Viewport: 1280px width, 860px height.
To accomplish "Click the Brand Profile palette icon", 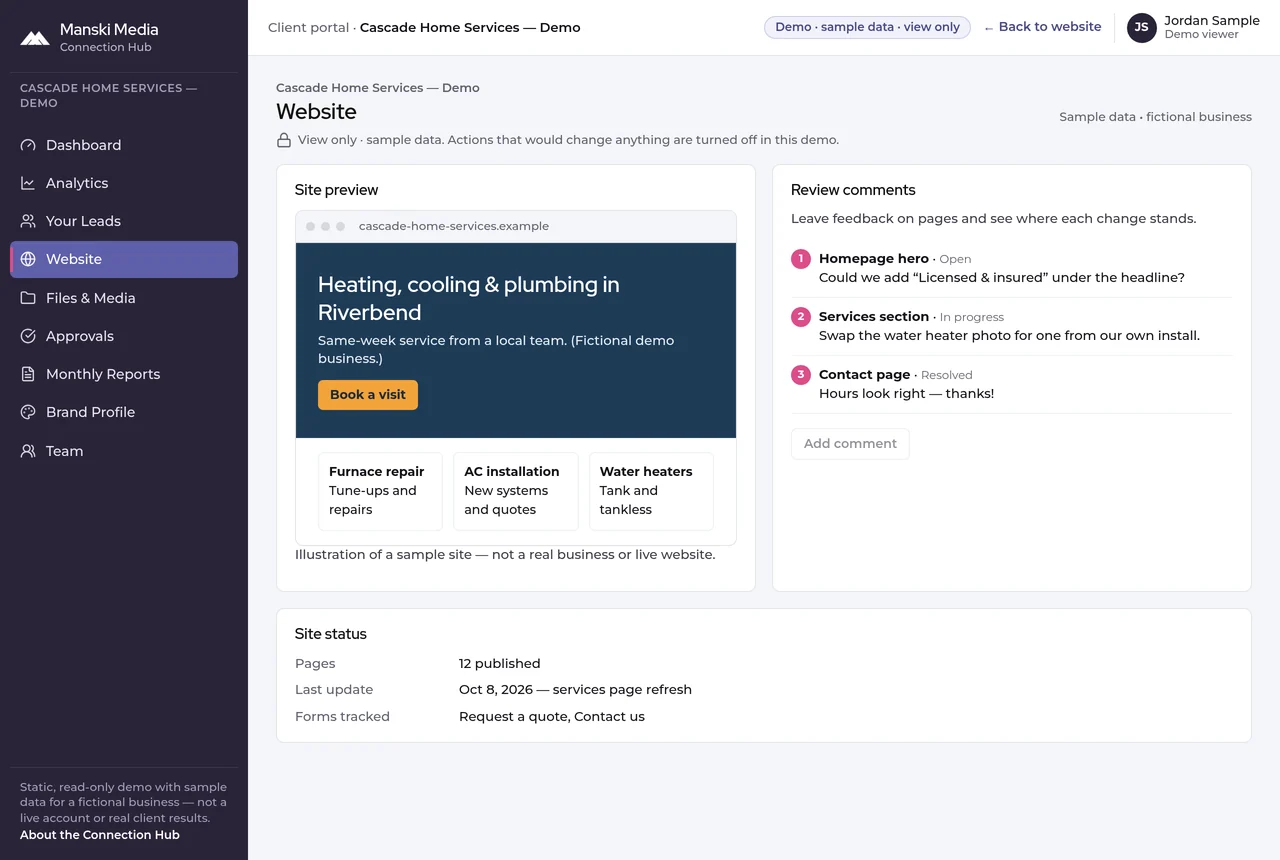I will click(x=28, y=412).
